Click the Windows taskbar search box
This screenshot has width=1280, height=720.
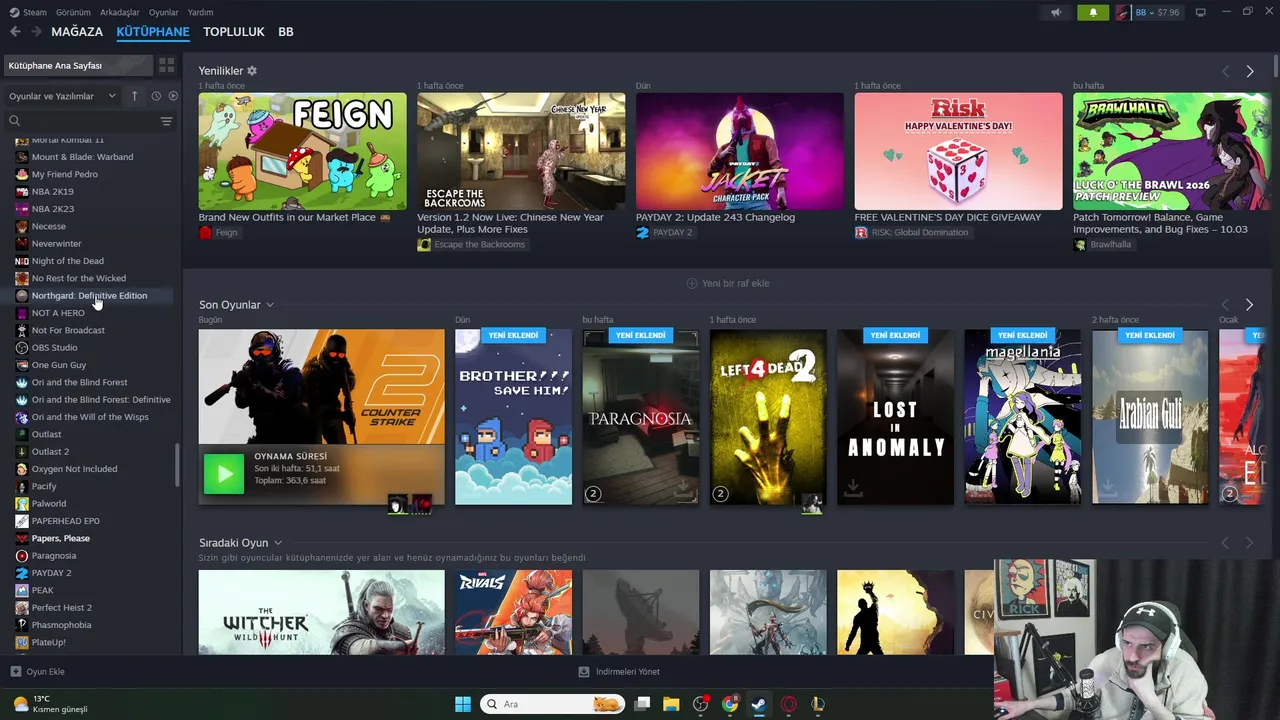click(x=553, y=704)
